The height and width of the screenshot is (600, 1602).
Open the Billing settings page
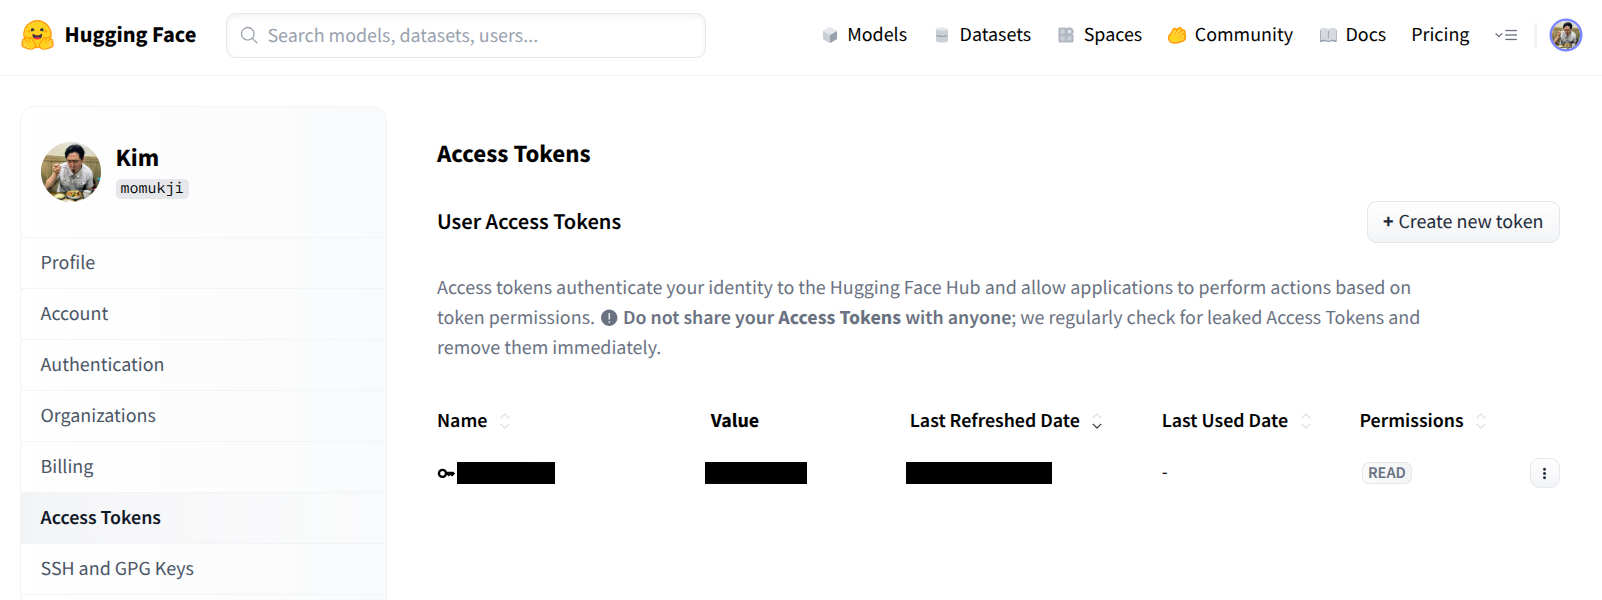pos(67,467)
